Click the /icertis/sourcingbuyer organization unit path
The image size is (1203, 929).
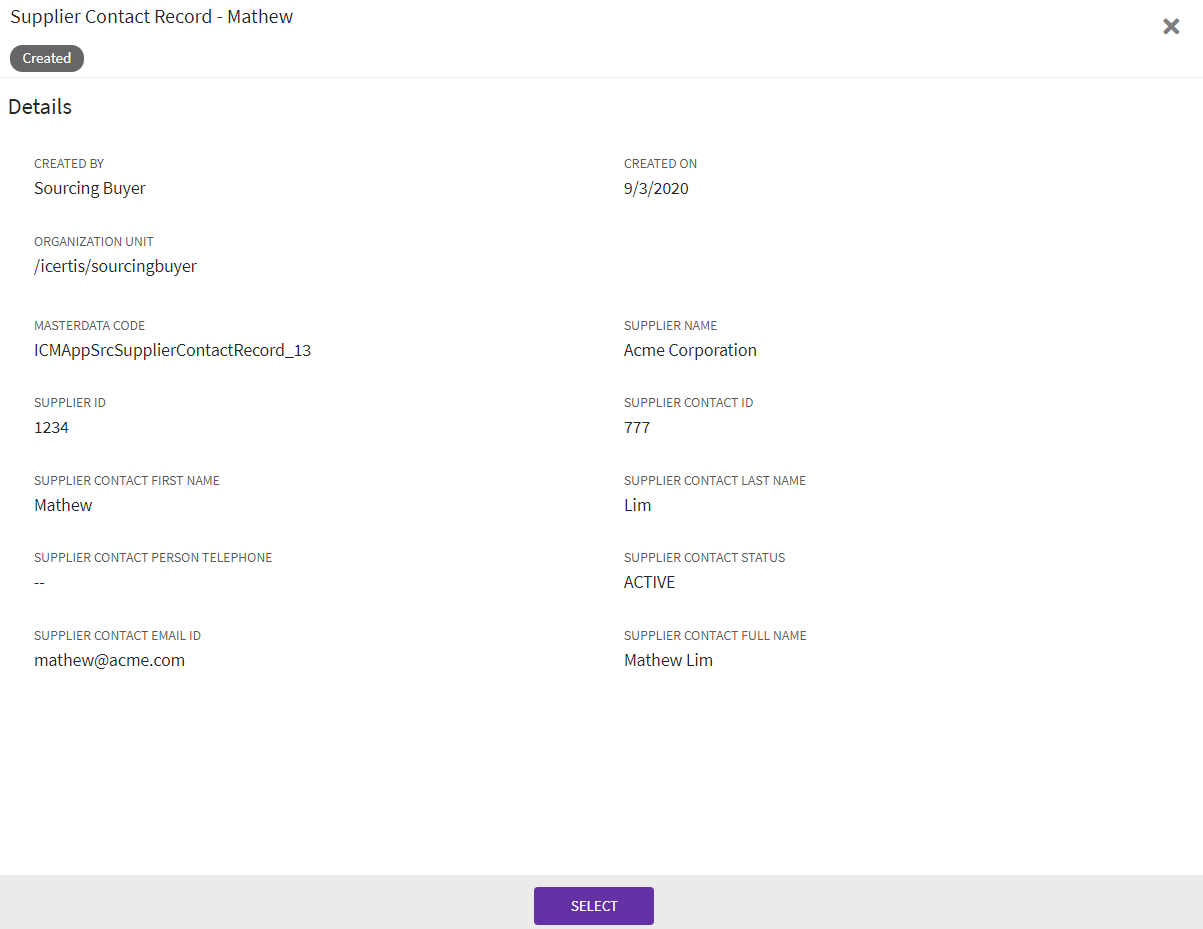click(x=115, y=266)
